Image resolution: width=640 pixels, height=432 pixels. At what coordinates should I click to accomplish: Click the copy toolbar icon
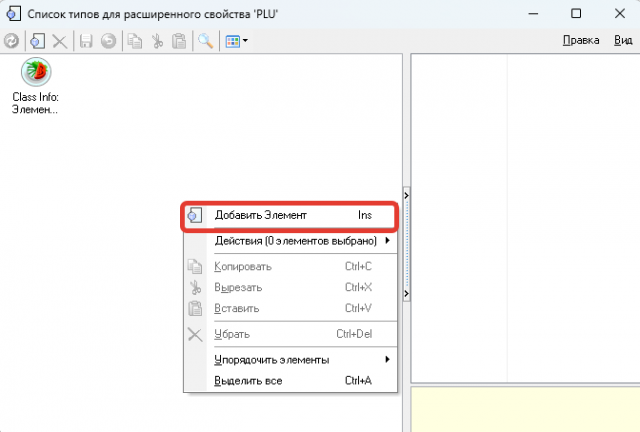pos(134,41)
